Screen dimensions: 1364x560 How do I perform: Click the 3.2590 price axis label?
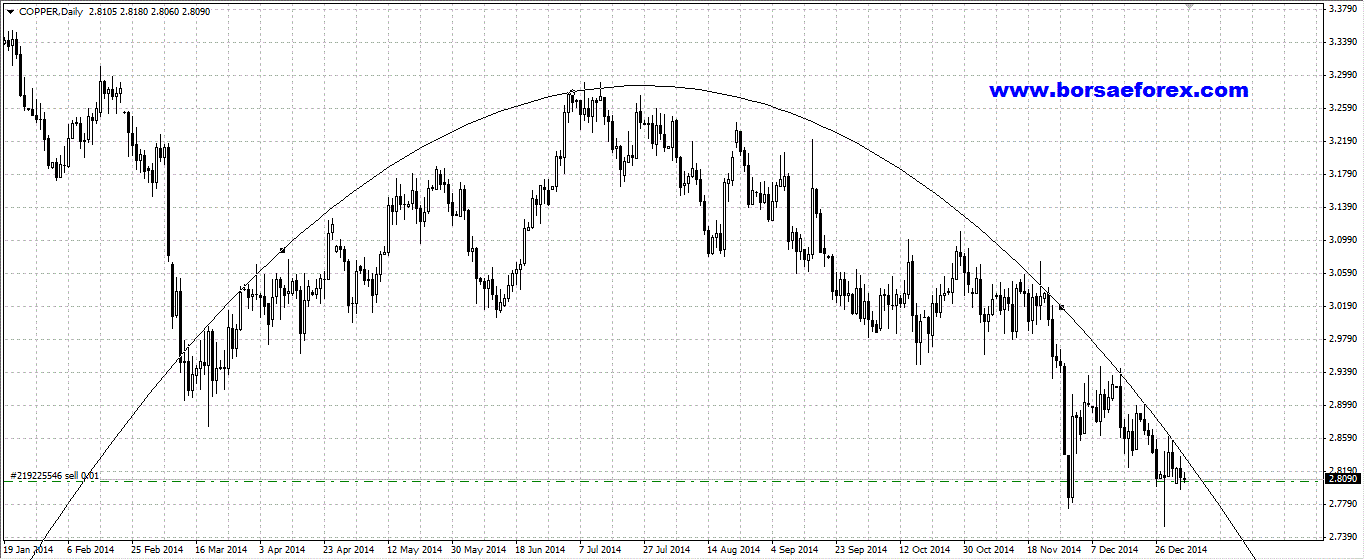click(1342, 108)
